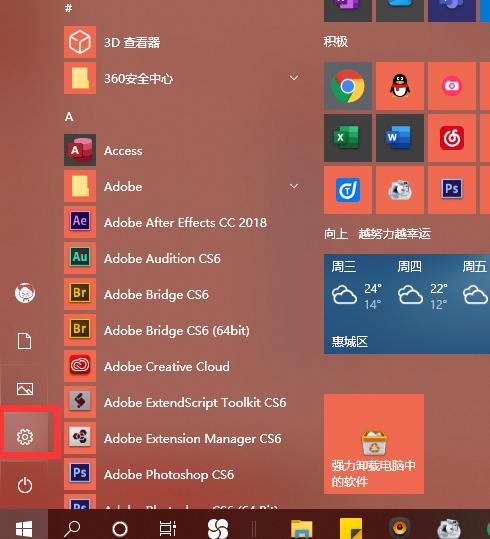Open taskbar search magnifier

pyautogui.click(x=72, y=528)
